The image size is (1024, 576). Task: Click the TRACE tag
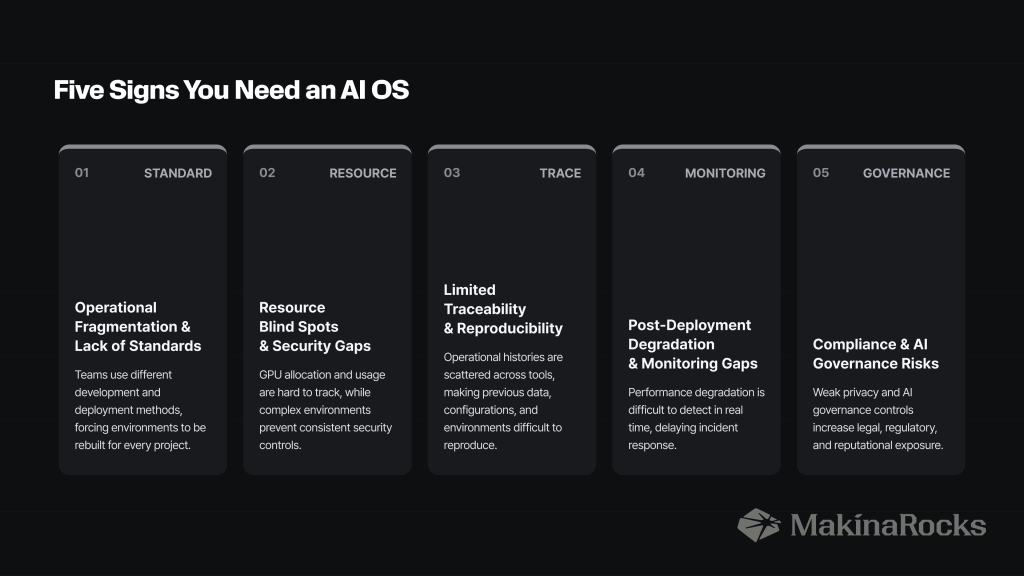[x=560, y=173]
